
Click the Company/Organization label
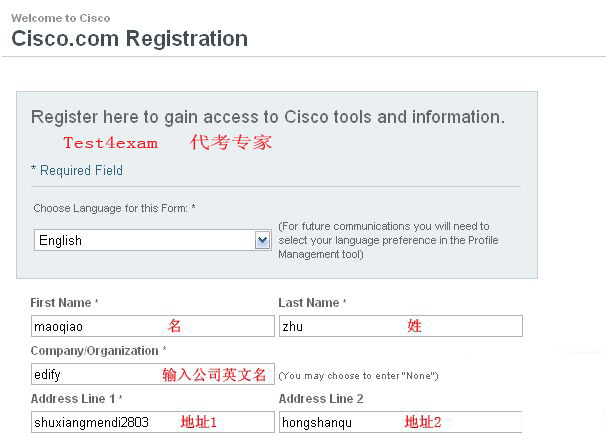tap(98, 351)
